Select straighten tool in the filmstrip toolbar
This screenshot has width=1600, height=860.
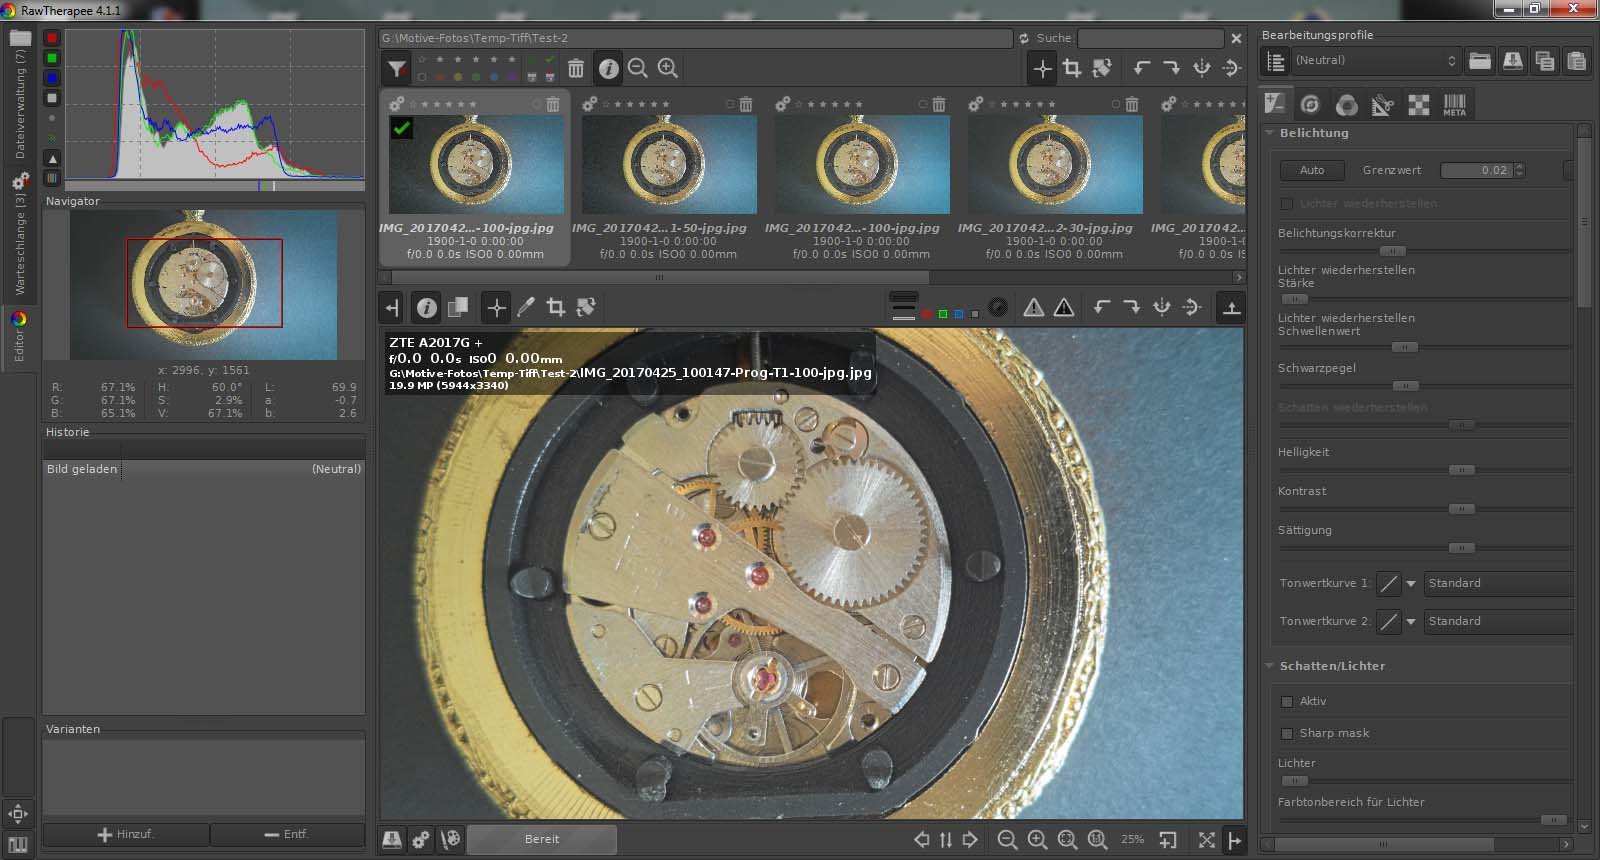coord(1102,68)
